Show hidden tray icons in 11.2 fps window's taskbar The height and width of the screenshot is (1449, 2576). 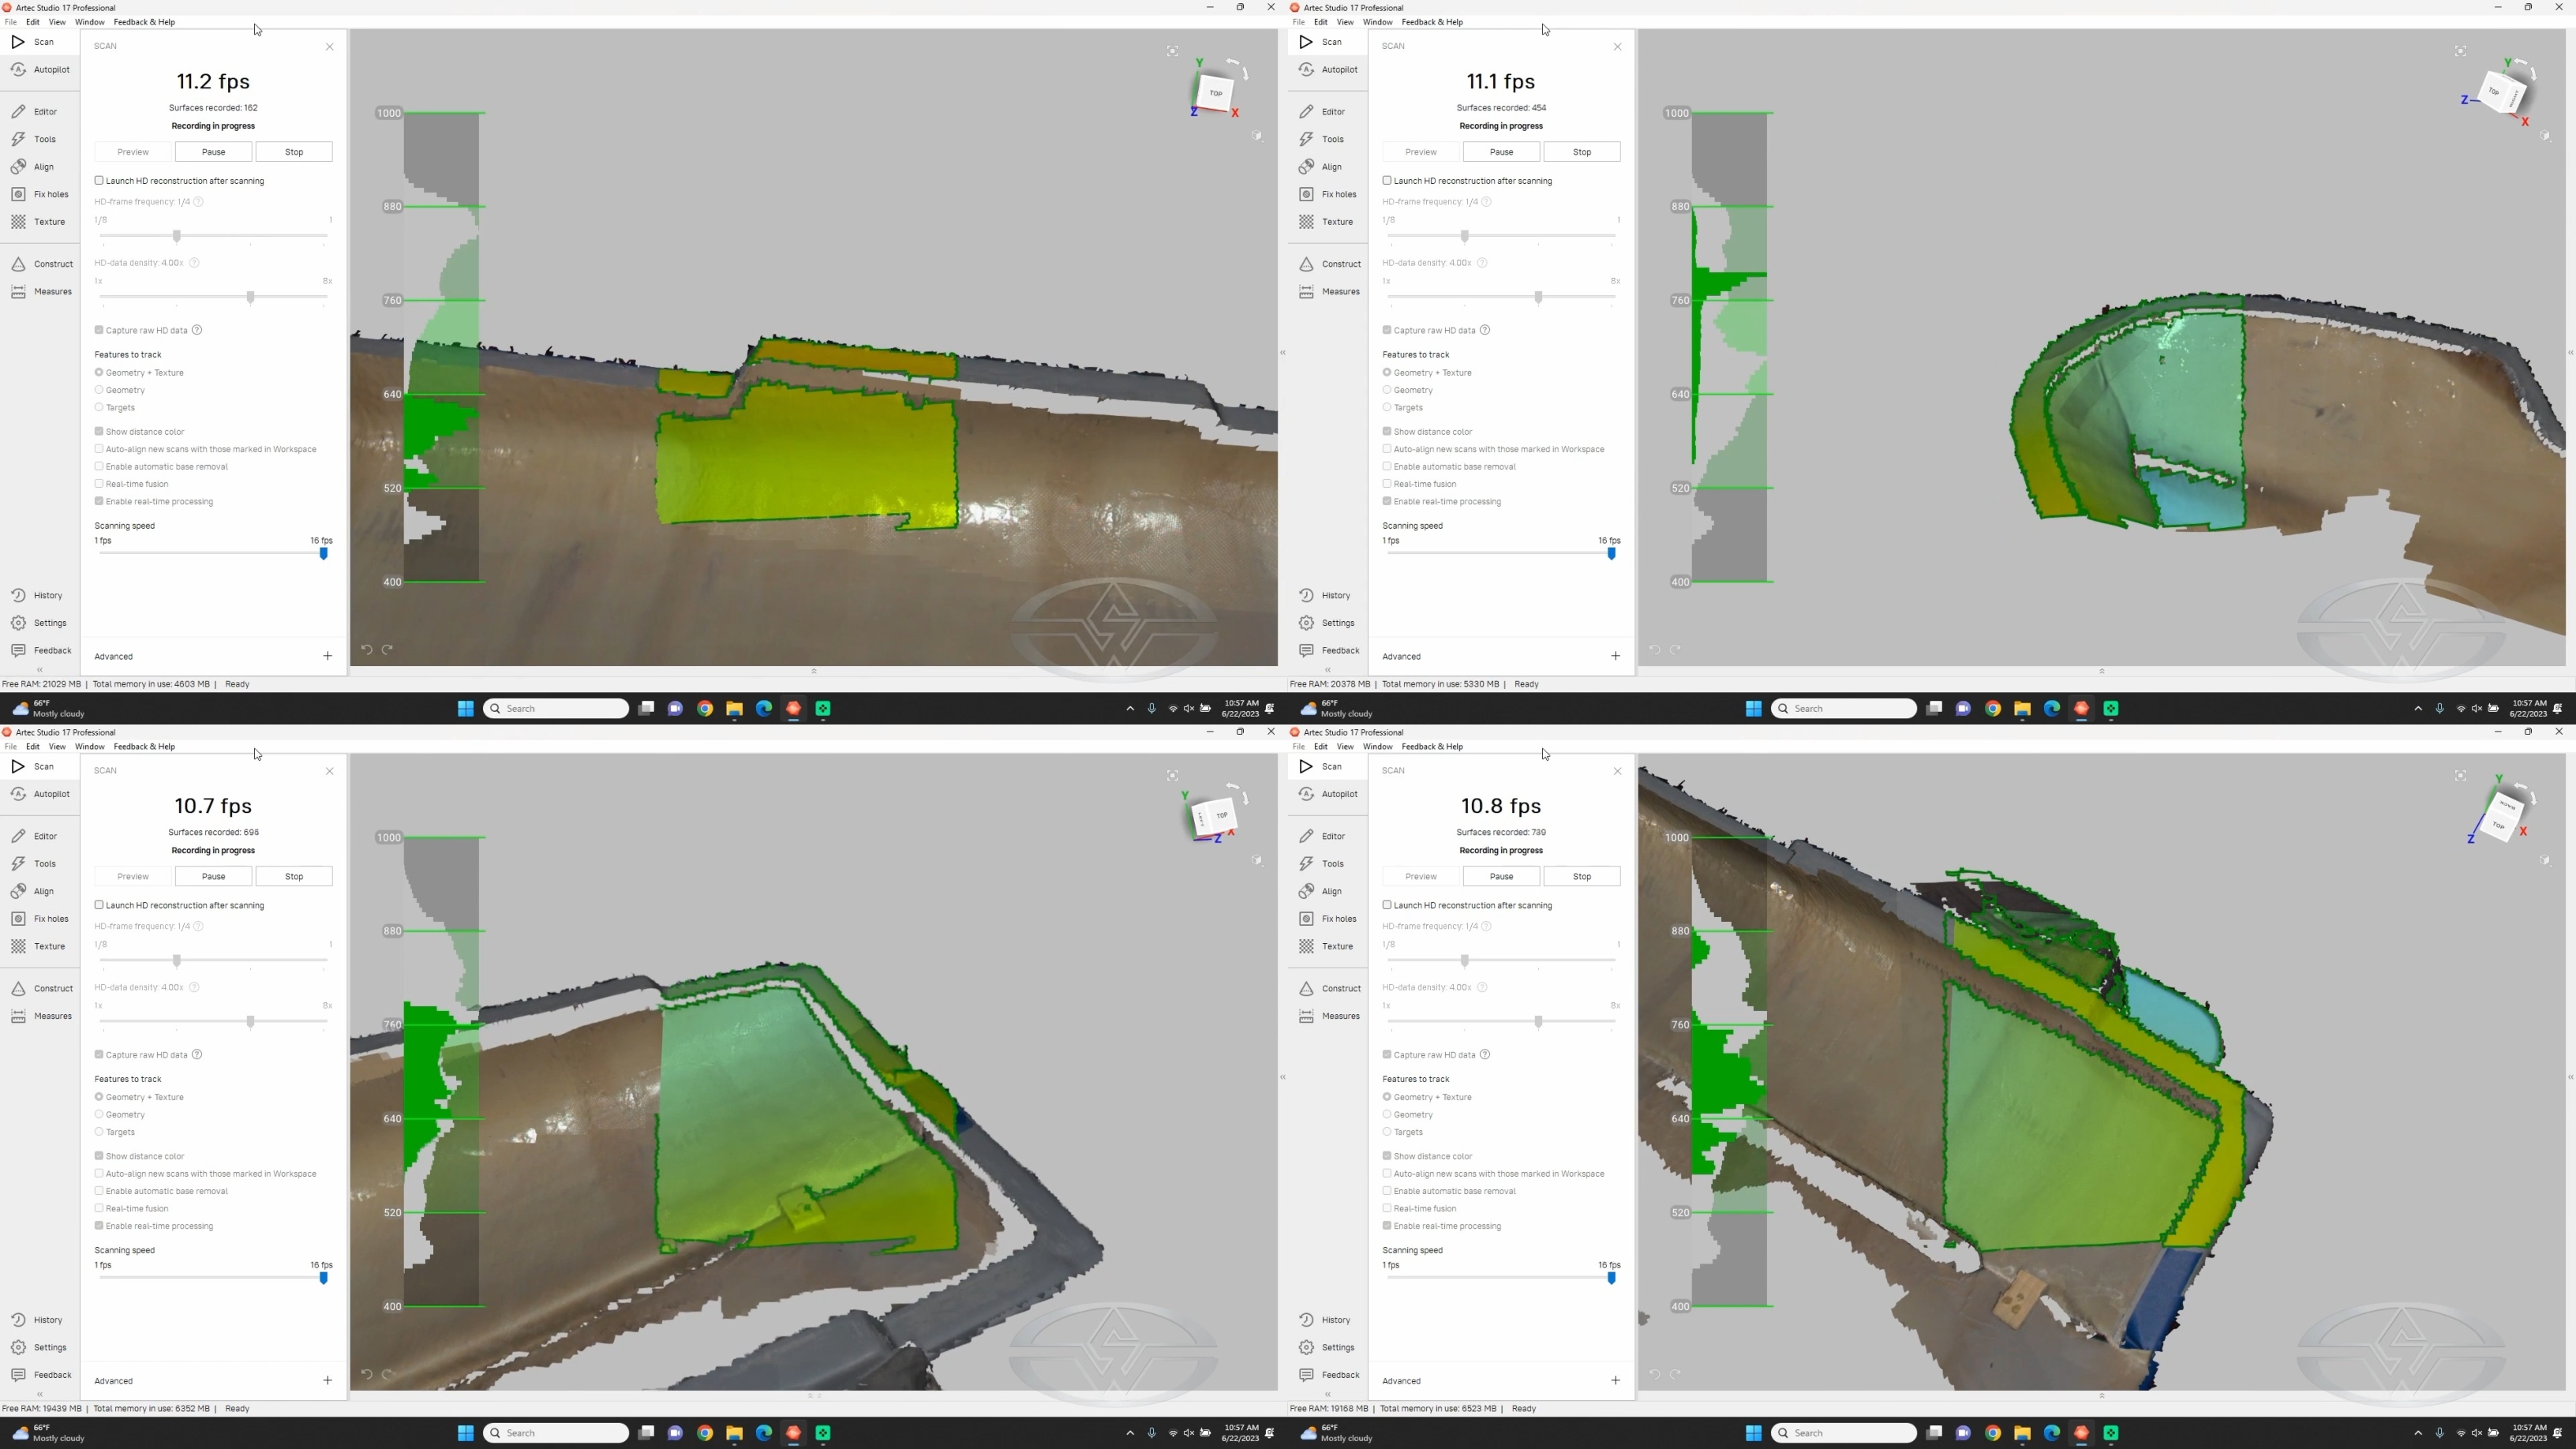coord(1130,709)
